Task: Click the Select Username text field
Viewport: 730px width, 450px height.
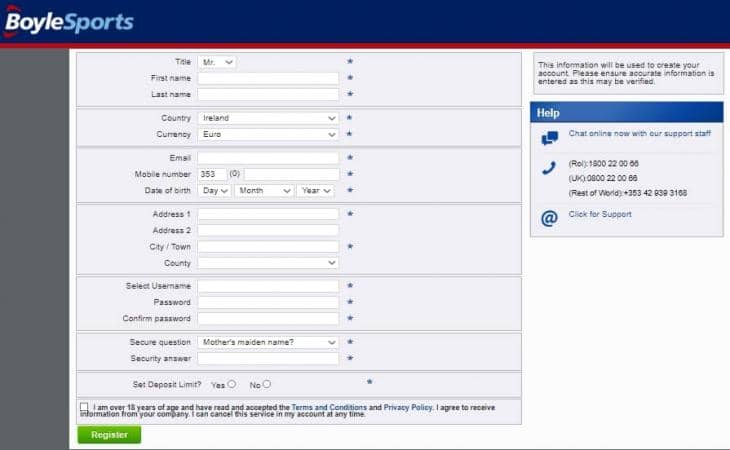Action: [268, 286]
